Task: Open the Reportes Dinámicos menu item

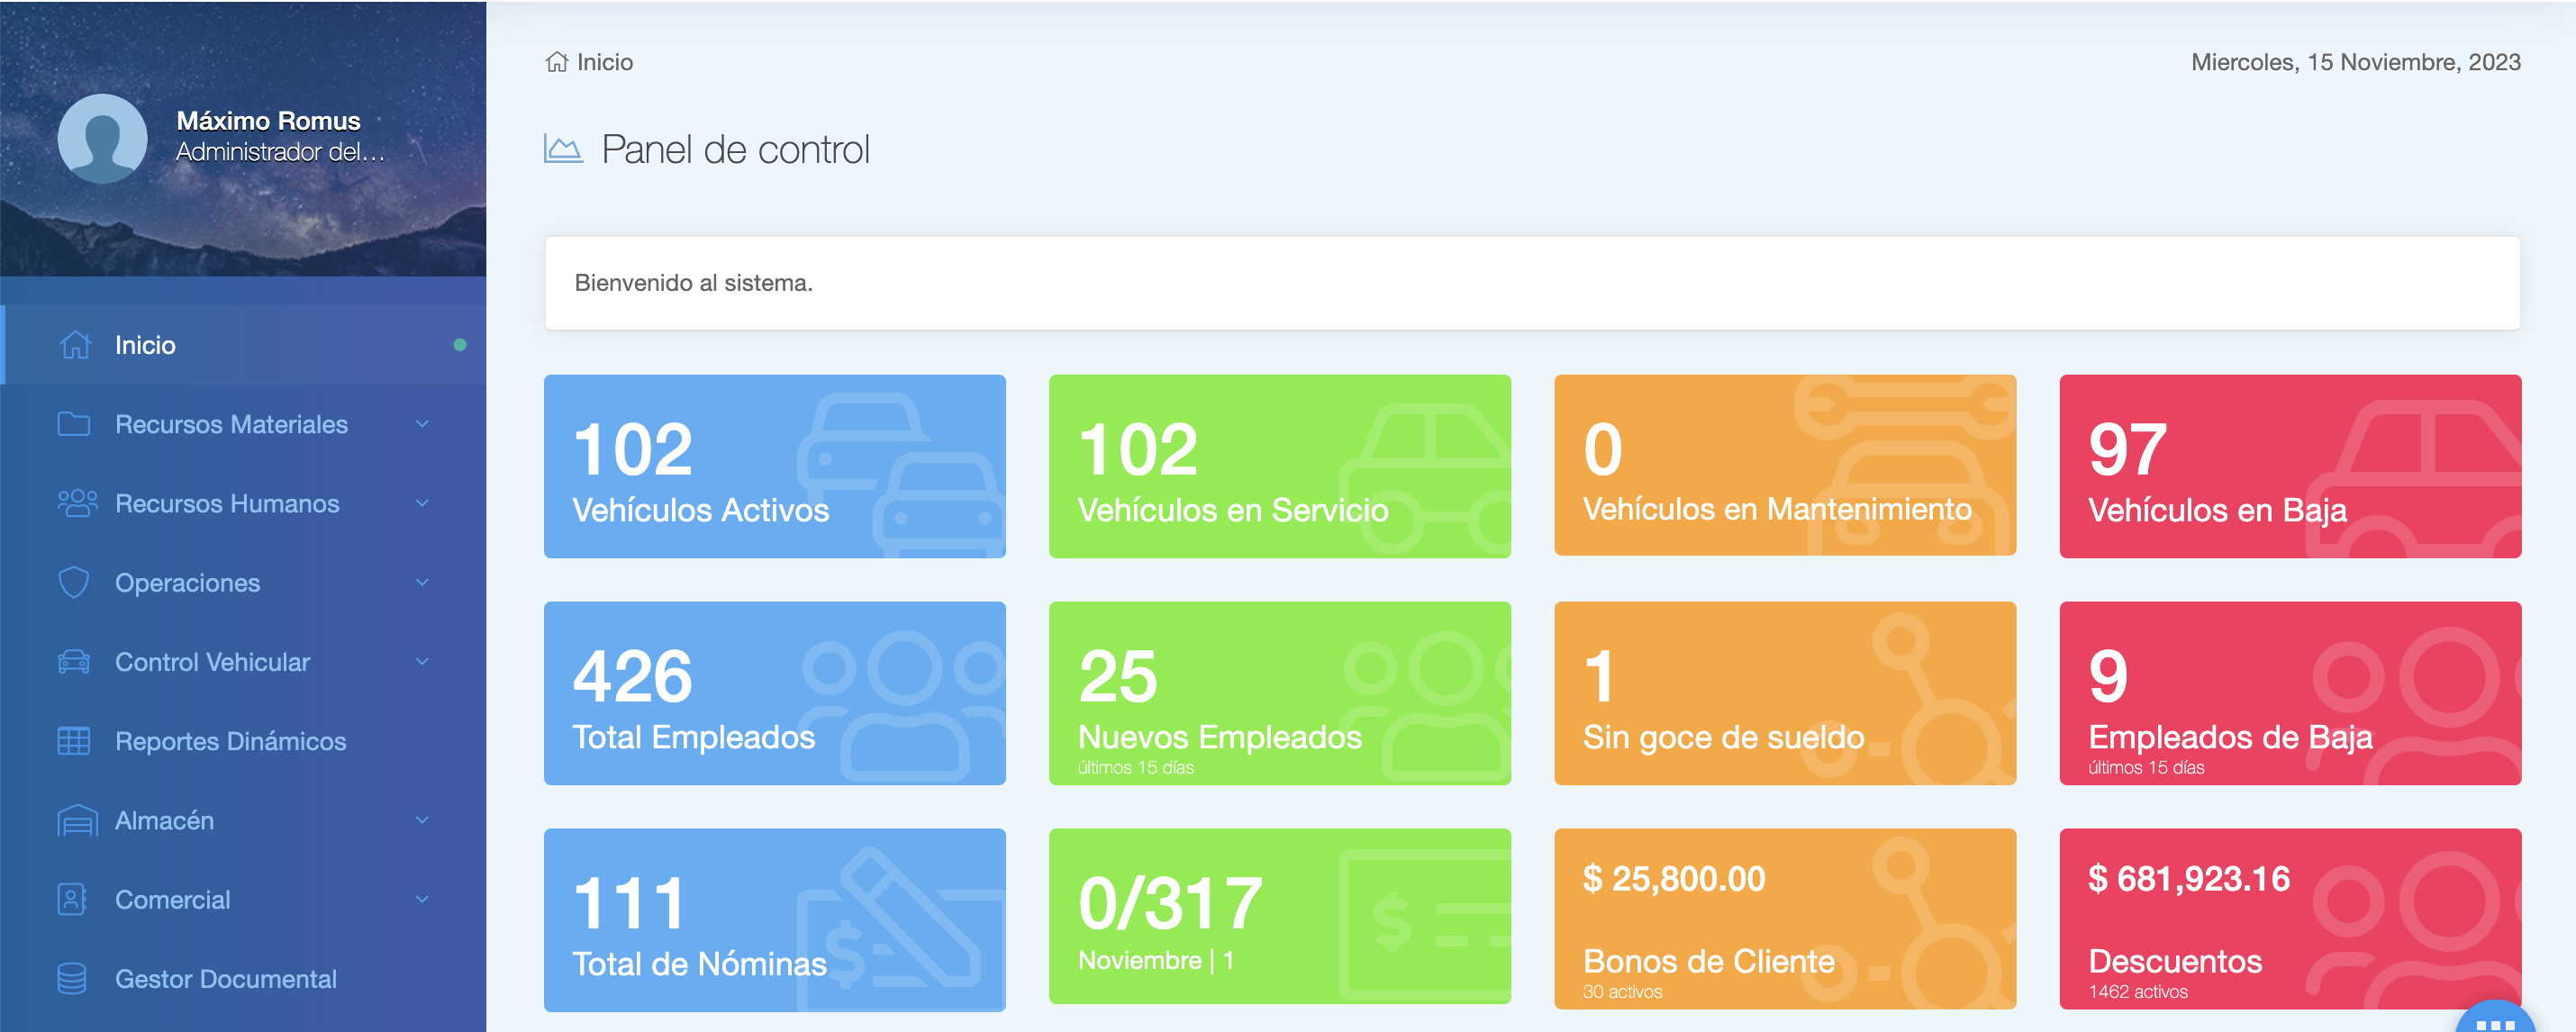Action: click(230, 741)
